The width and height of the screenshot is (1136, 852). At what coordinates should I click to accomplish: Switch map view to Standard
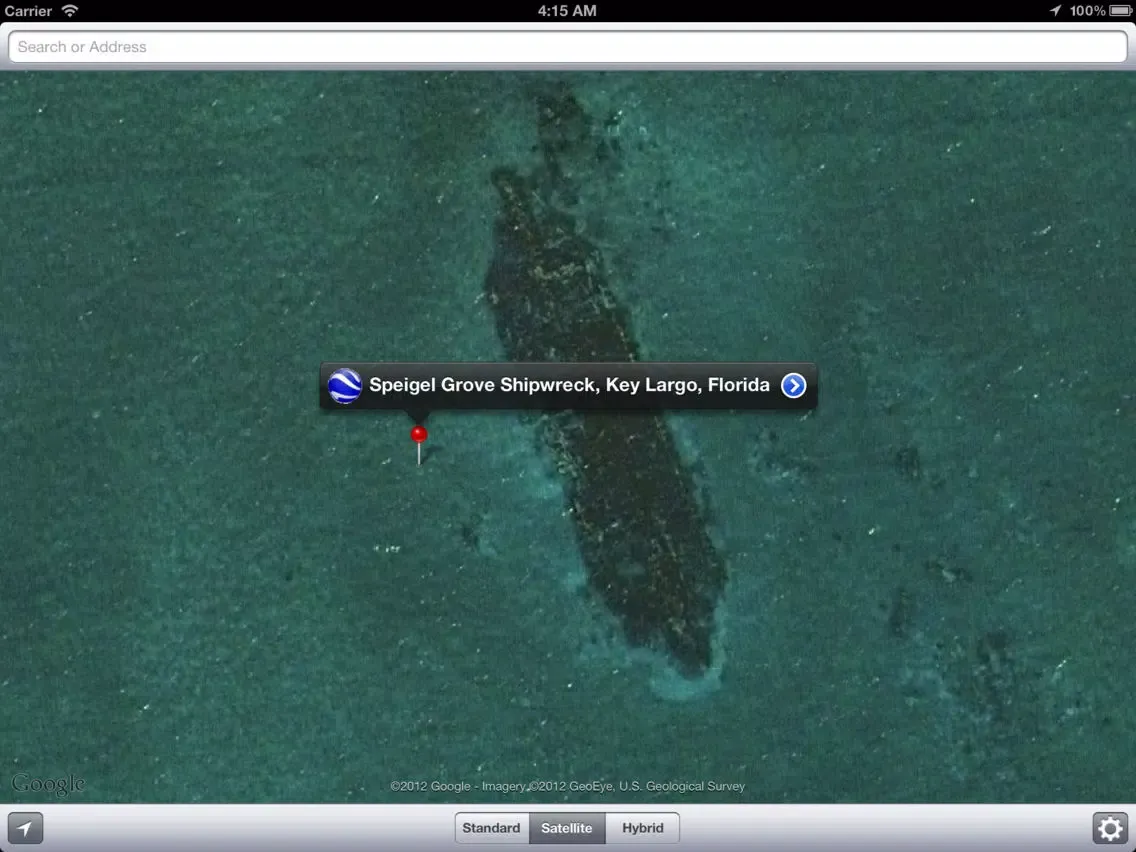491,828
